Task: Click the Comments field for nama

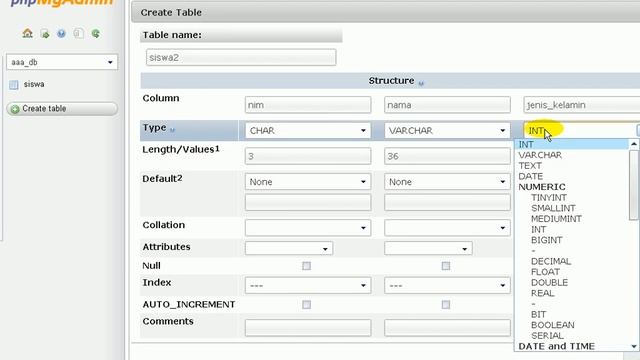Action: coord(447,328)
